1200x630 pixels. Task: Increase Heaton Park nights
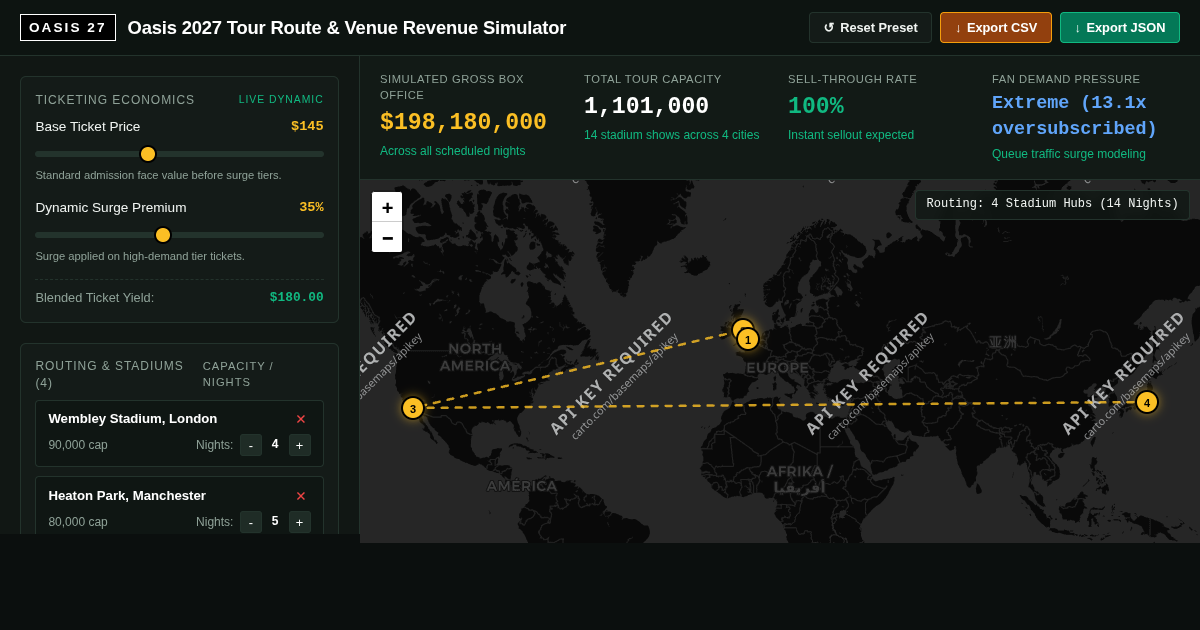click(300, 522)
